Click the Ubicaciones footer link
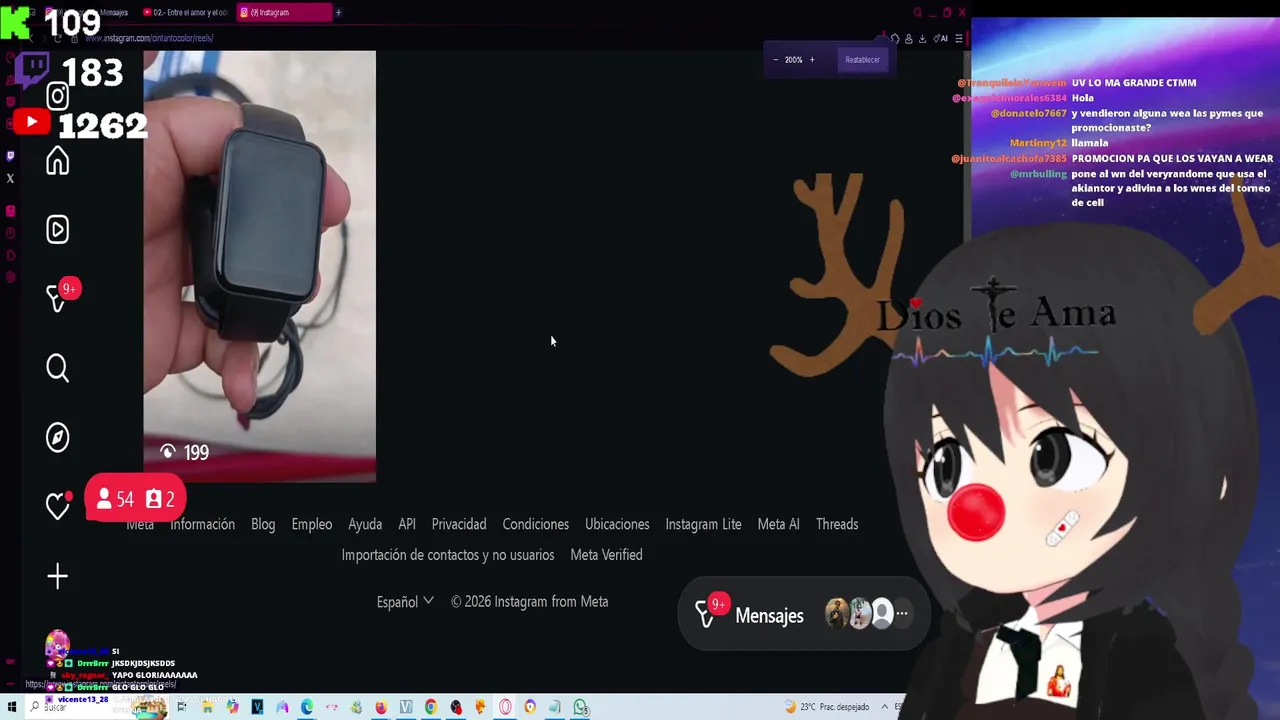This screenshot has height=720, width=1280. 617,524
